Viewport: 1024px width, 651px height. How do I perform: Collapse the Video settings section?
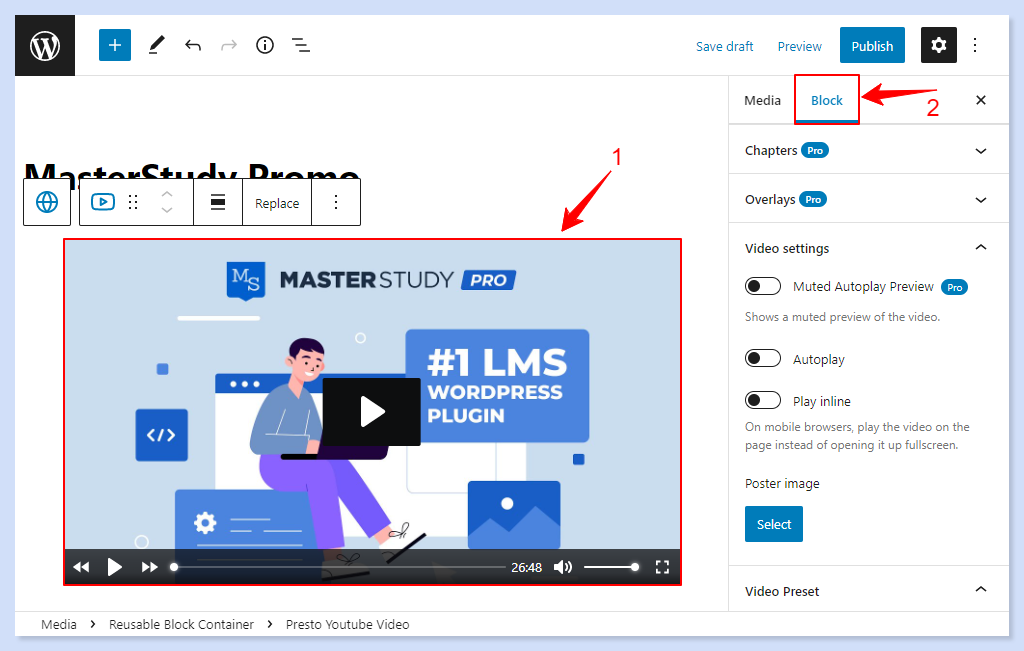click(980, 248)
